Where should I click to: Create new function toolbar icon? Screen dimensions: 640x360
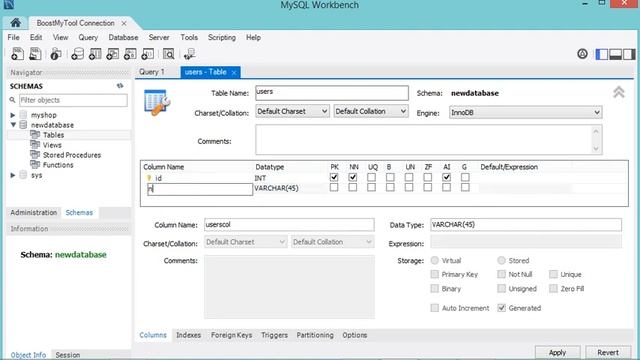point(148,54)
